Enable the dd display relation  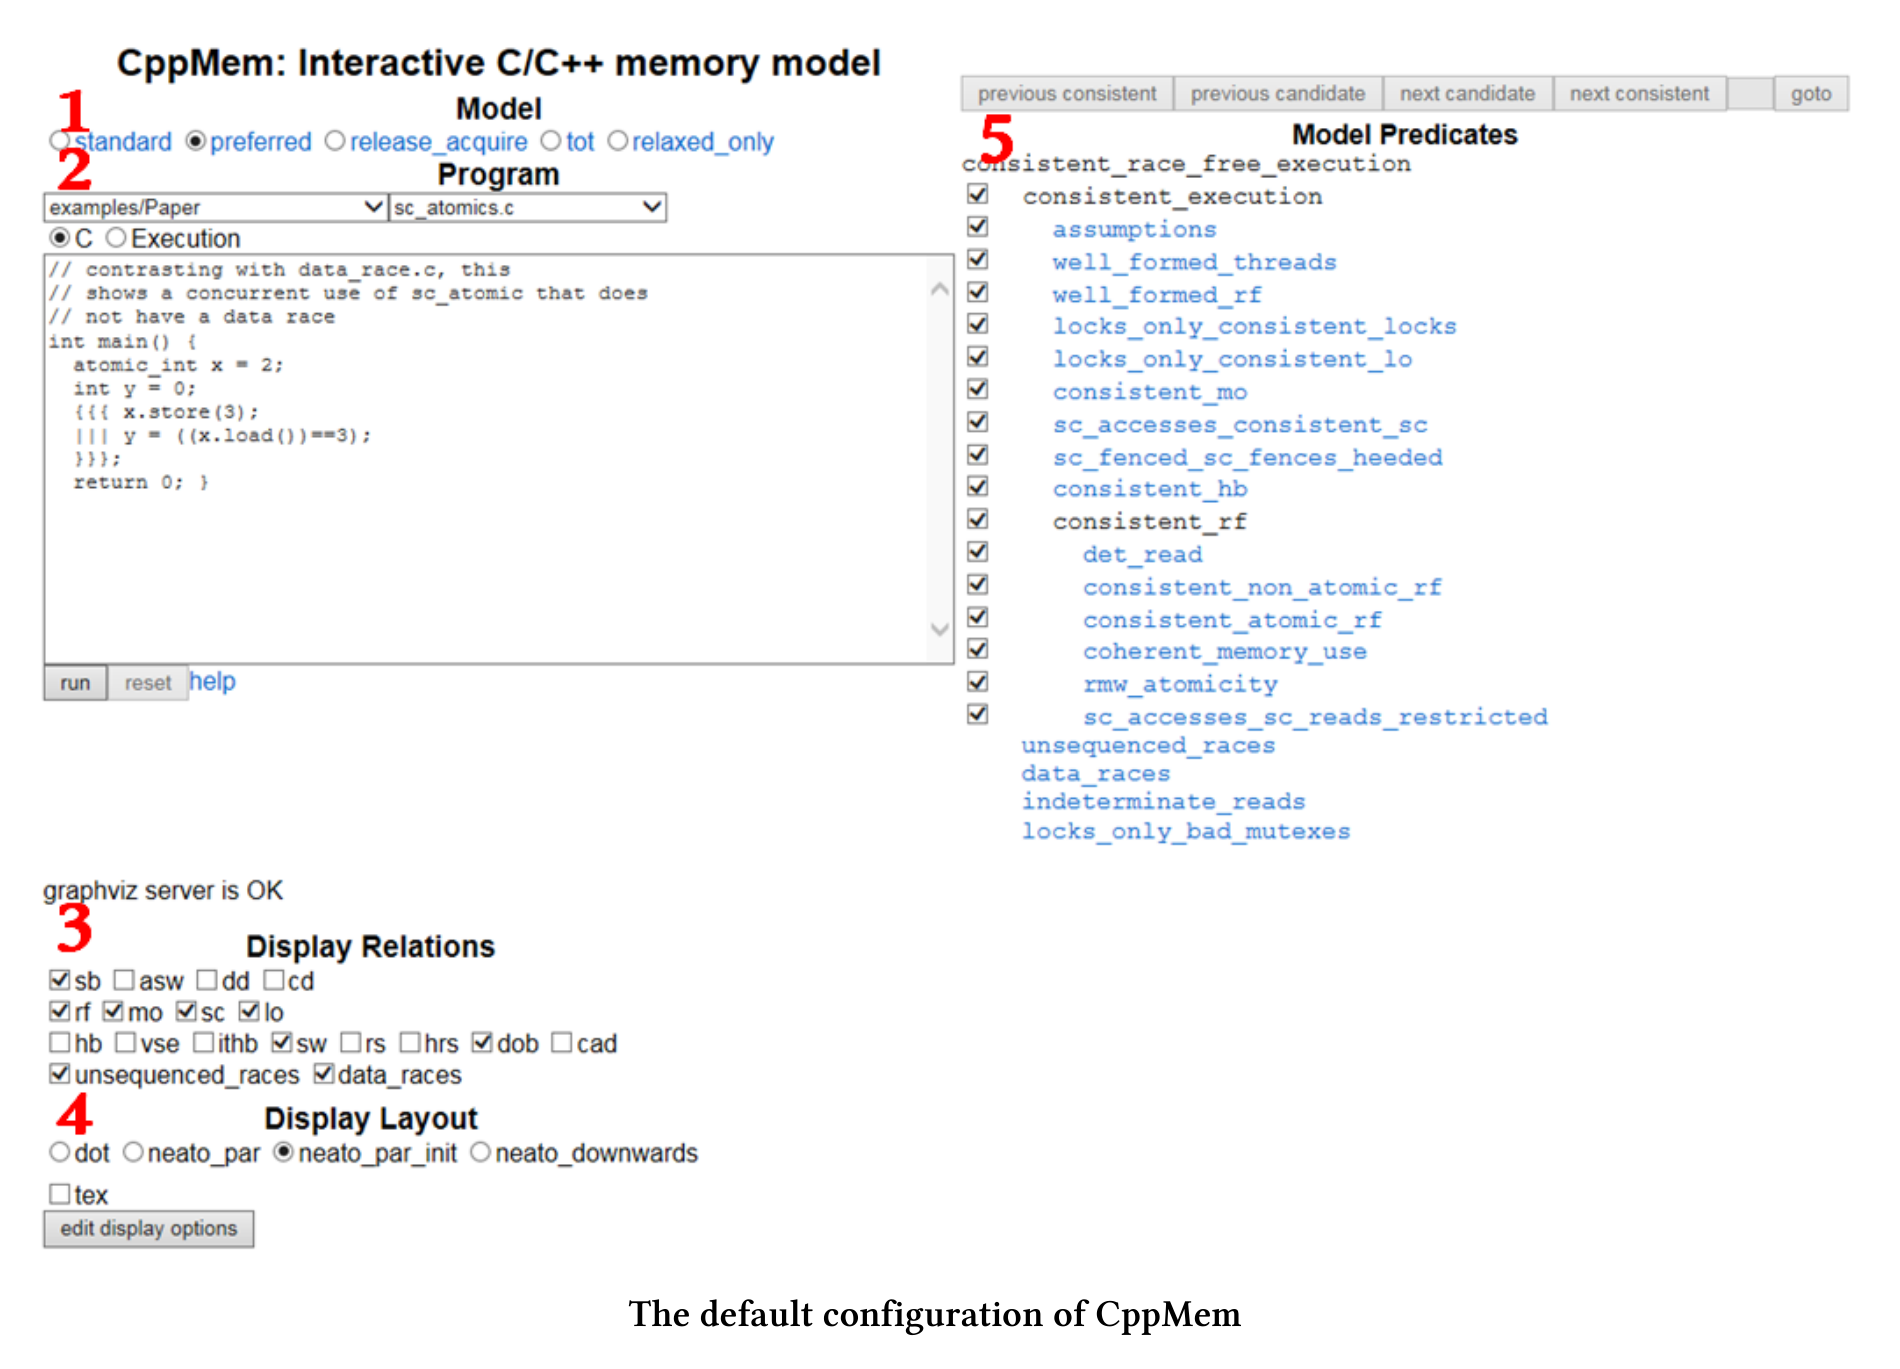tap(207, 980)
